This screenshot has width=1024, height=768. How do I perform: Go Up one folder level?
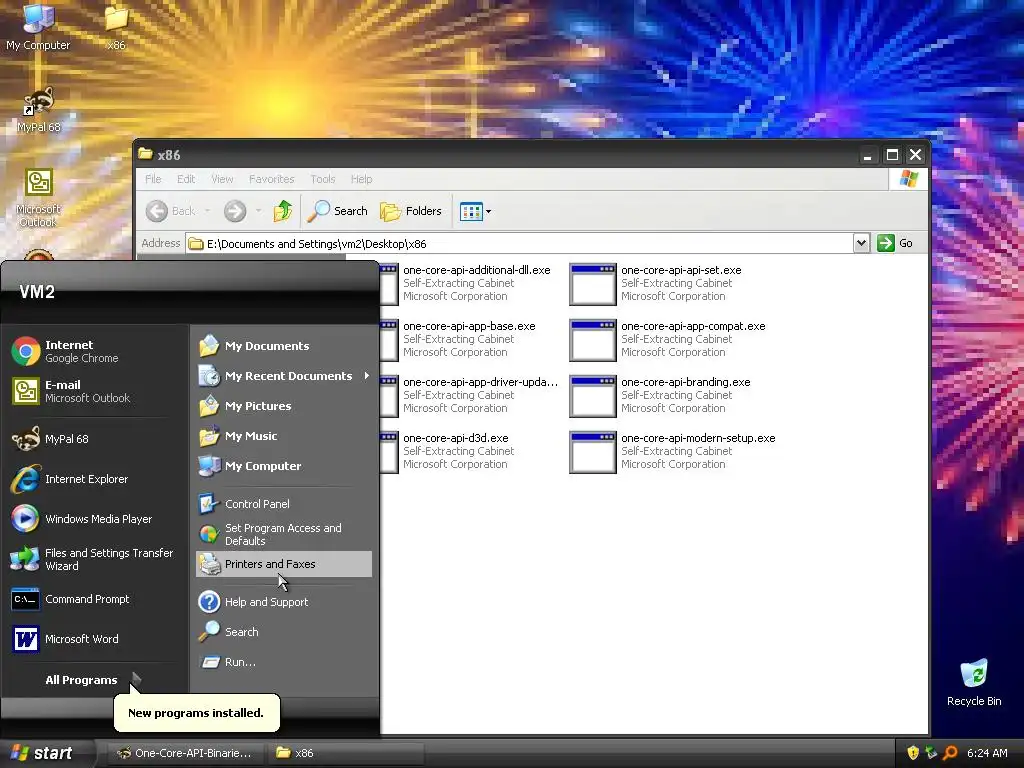coord(283,211)
